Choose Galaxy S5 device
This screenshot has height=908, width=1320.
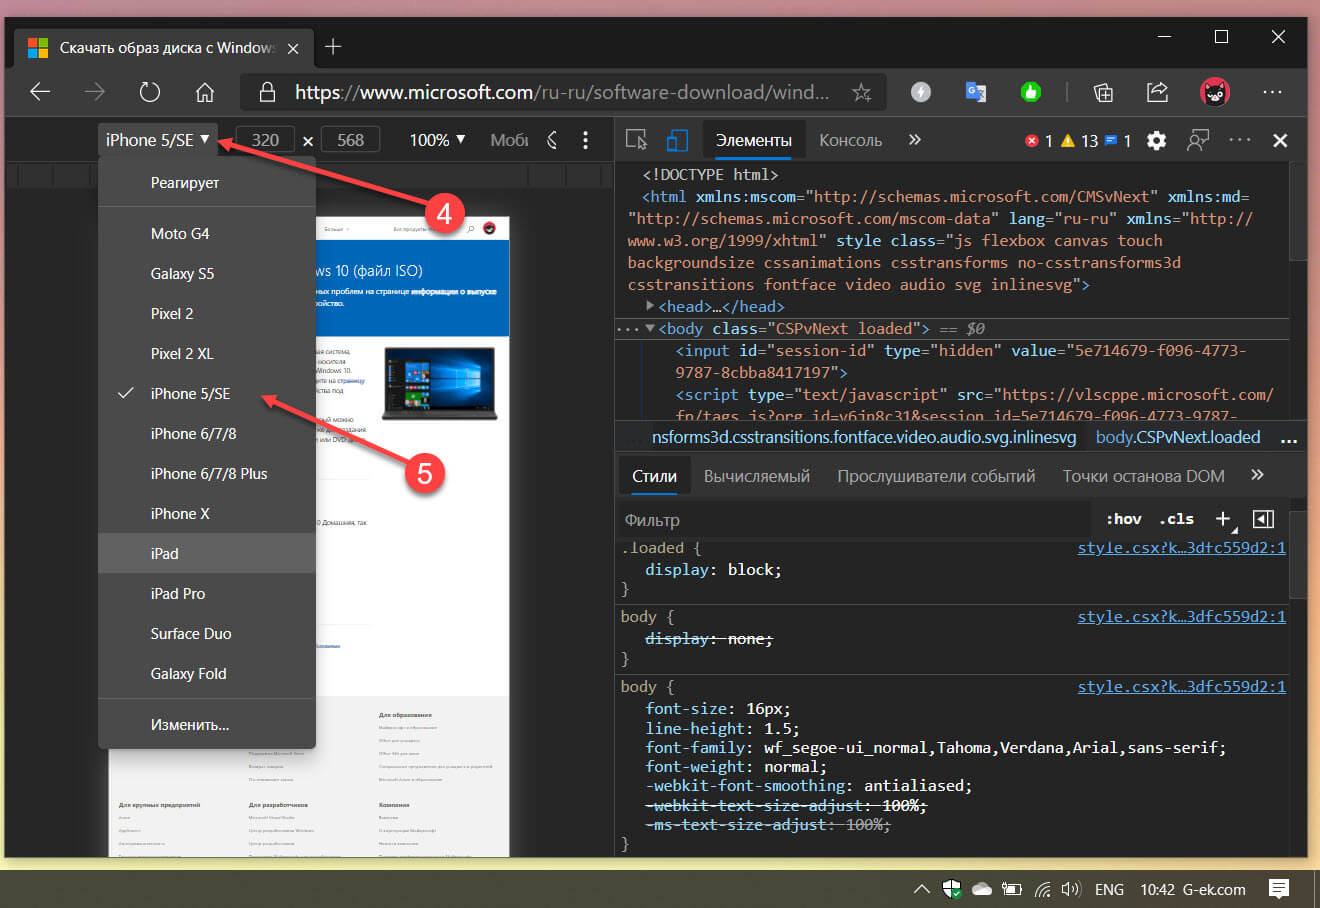207,273
